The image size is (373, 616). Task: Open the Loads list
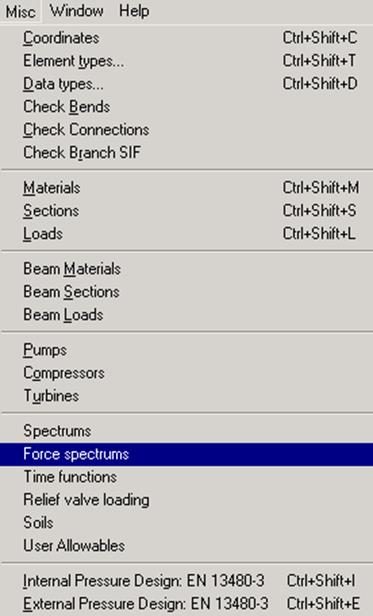pyautogui.click(x=186, y=234)
